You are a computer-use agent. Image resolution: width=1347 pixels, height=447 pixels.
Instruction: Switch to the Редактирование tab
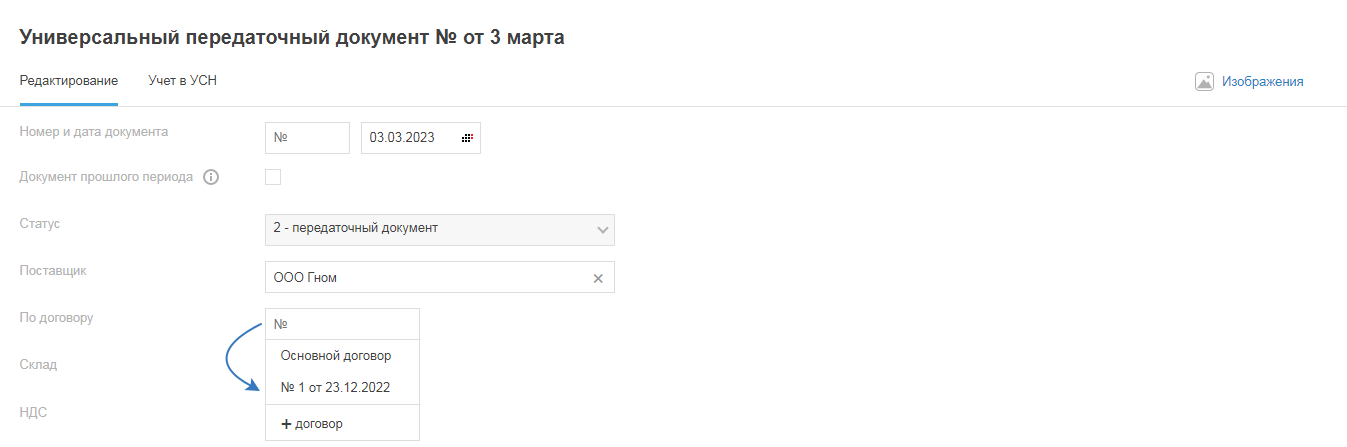point(69,81)
